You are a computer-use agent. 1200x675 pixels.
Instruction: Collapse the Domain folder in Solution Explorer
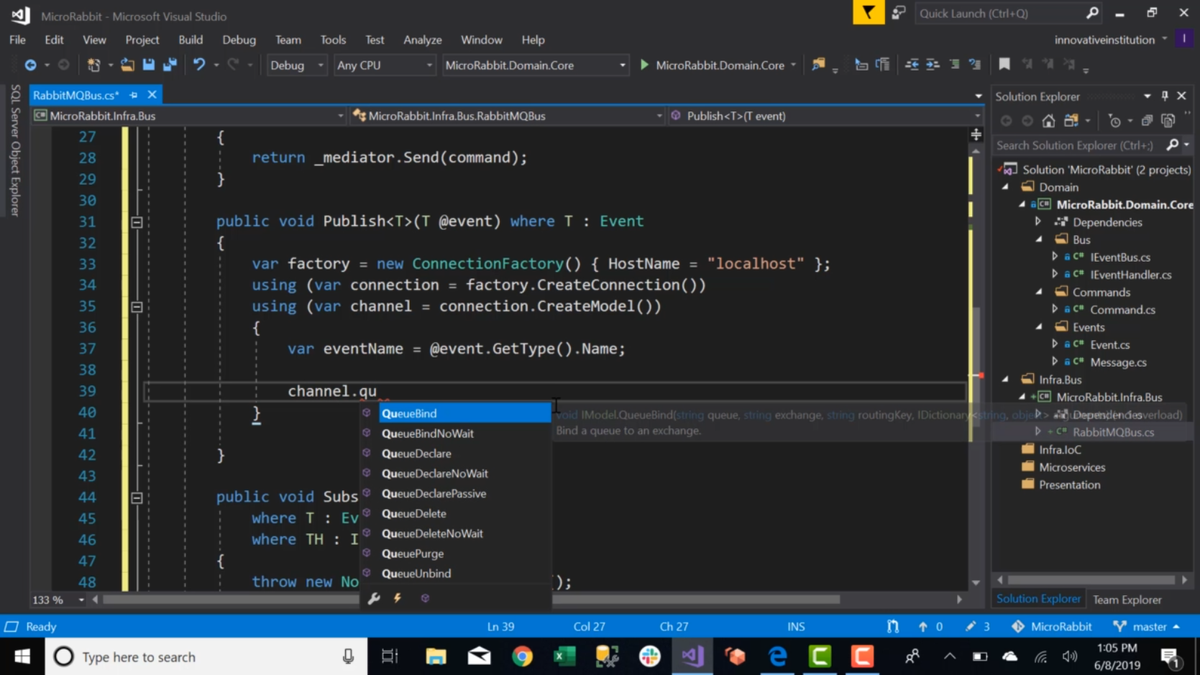point(1006,187)
